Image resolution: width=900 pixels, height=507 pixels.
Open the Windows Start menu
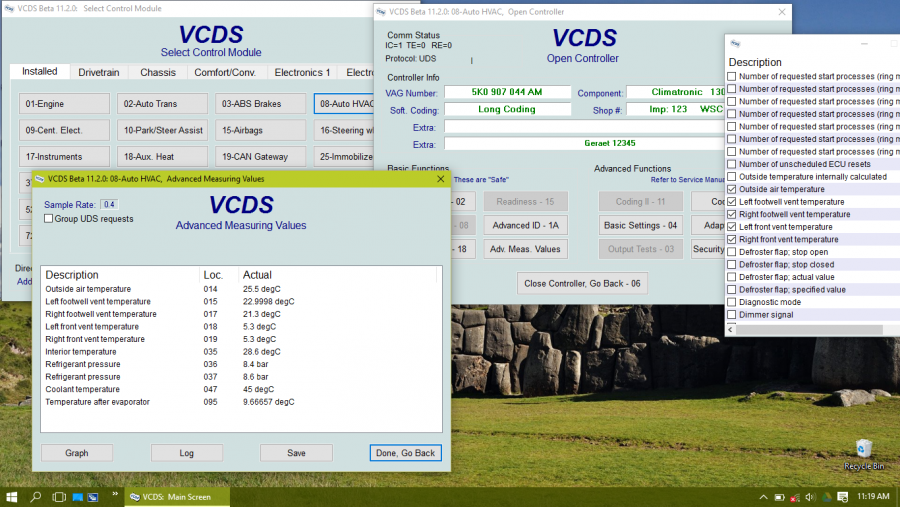(11, 497)
